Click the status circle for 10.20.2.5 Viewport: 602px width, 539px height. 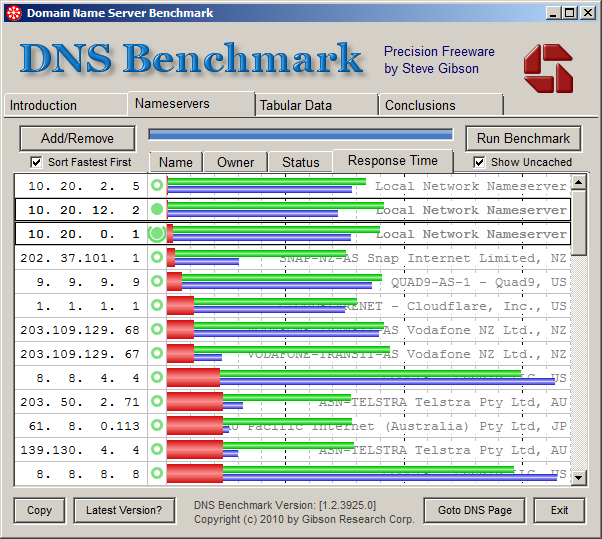point(157,185)
